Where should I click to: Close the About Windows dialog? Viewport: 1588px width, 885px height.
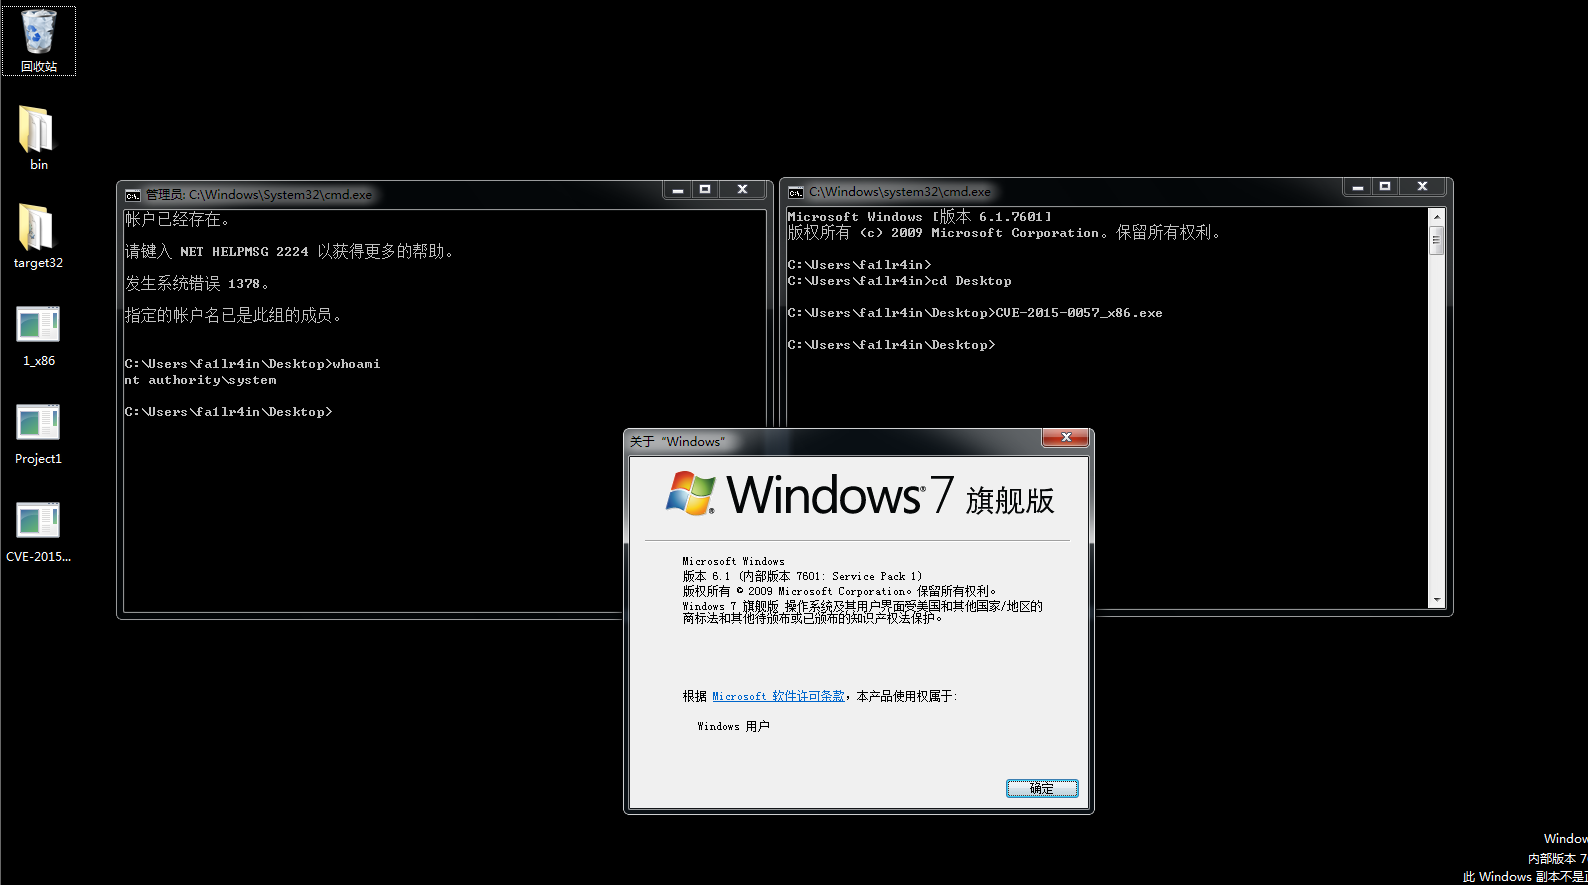(1067, 438)
